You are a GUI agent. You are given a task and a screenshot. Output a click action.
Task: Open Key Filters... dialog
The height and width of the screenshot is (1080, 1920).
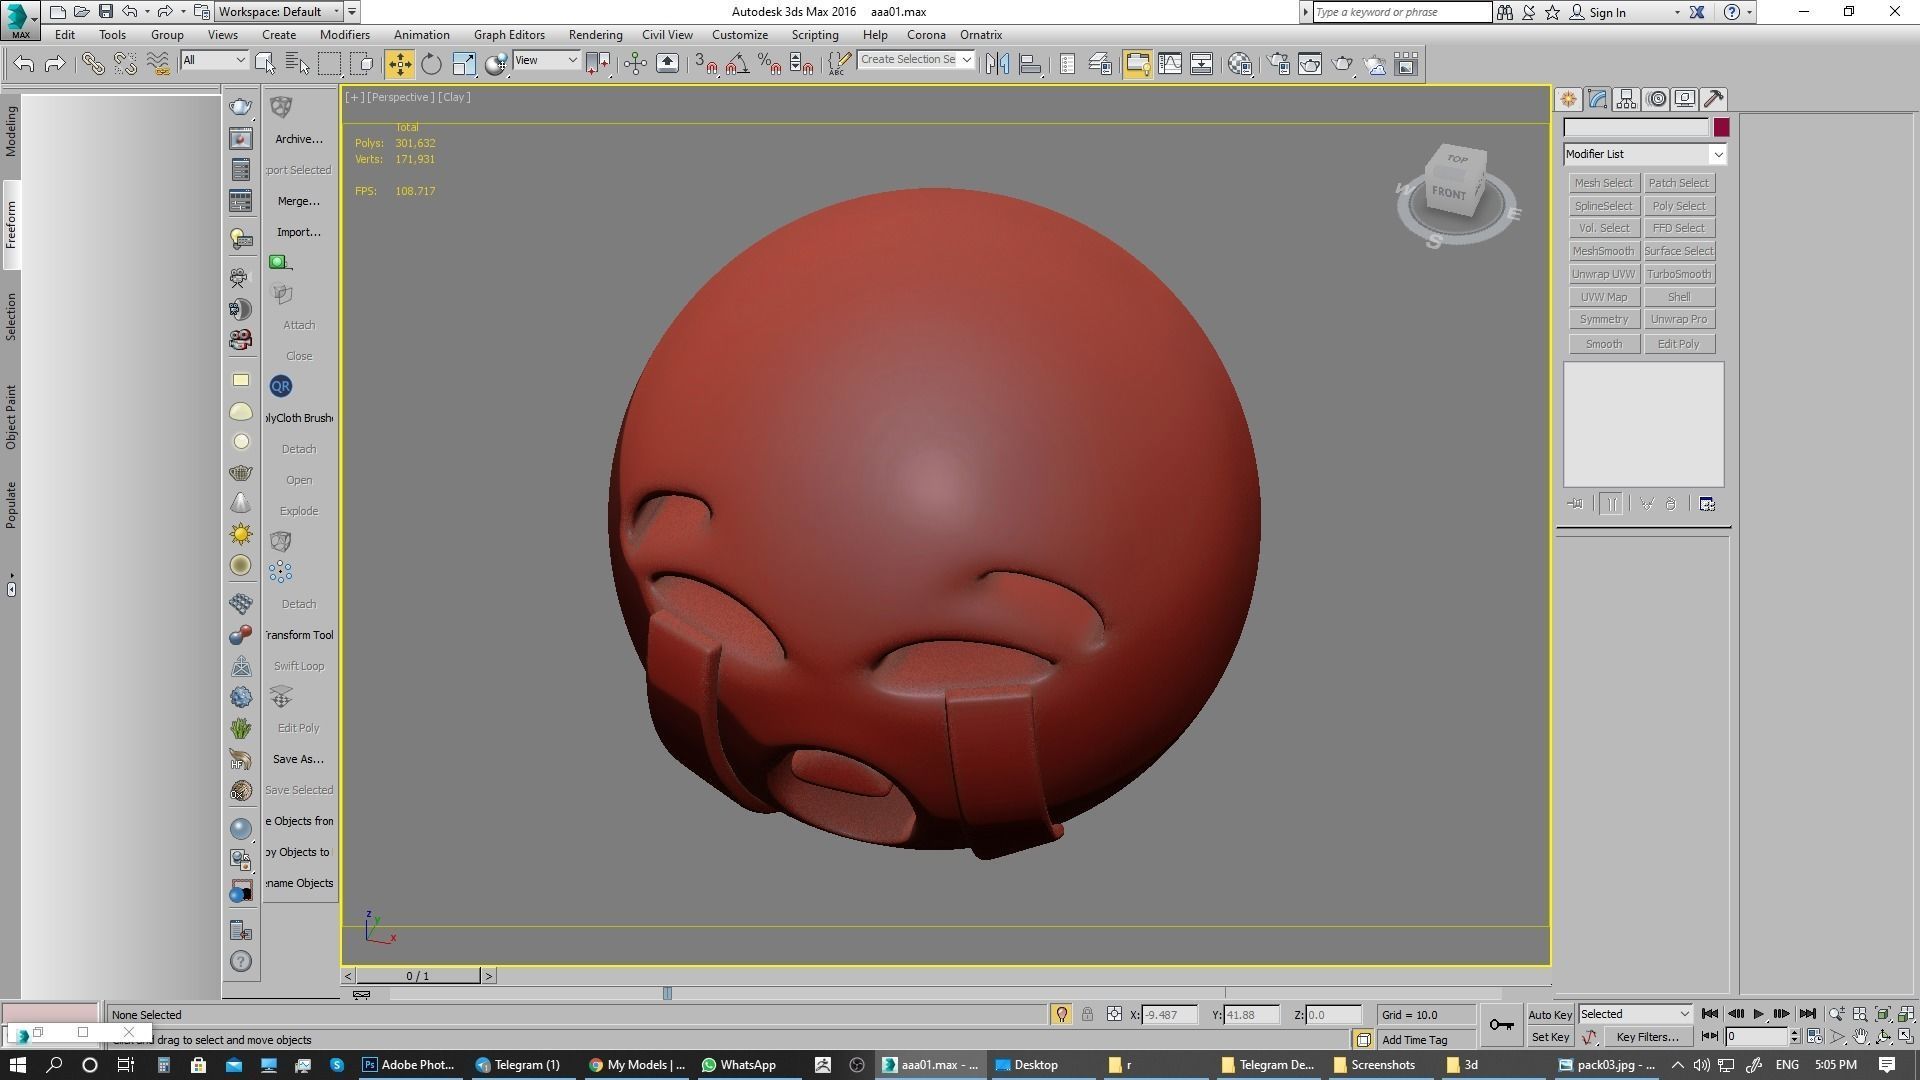coord(1647,1037)
